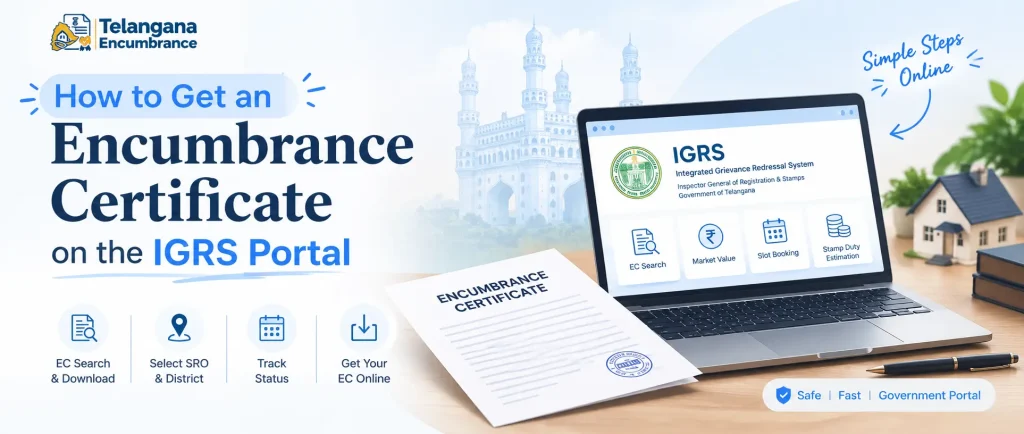Click the 'Get Your EC Online' label
Image resolution: width=1024 pixels, height=434 pixels.
(364, 371)
